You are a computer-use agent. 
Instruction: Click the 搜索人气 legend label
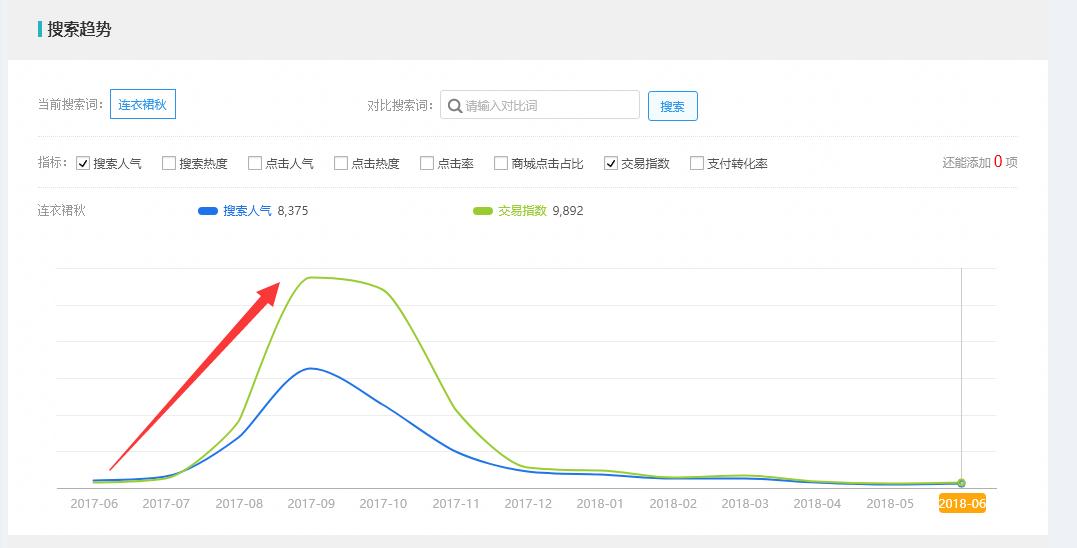pyautogui.click(x=247, y=211)
